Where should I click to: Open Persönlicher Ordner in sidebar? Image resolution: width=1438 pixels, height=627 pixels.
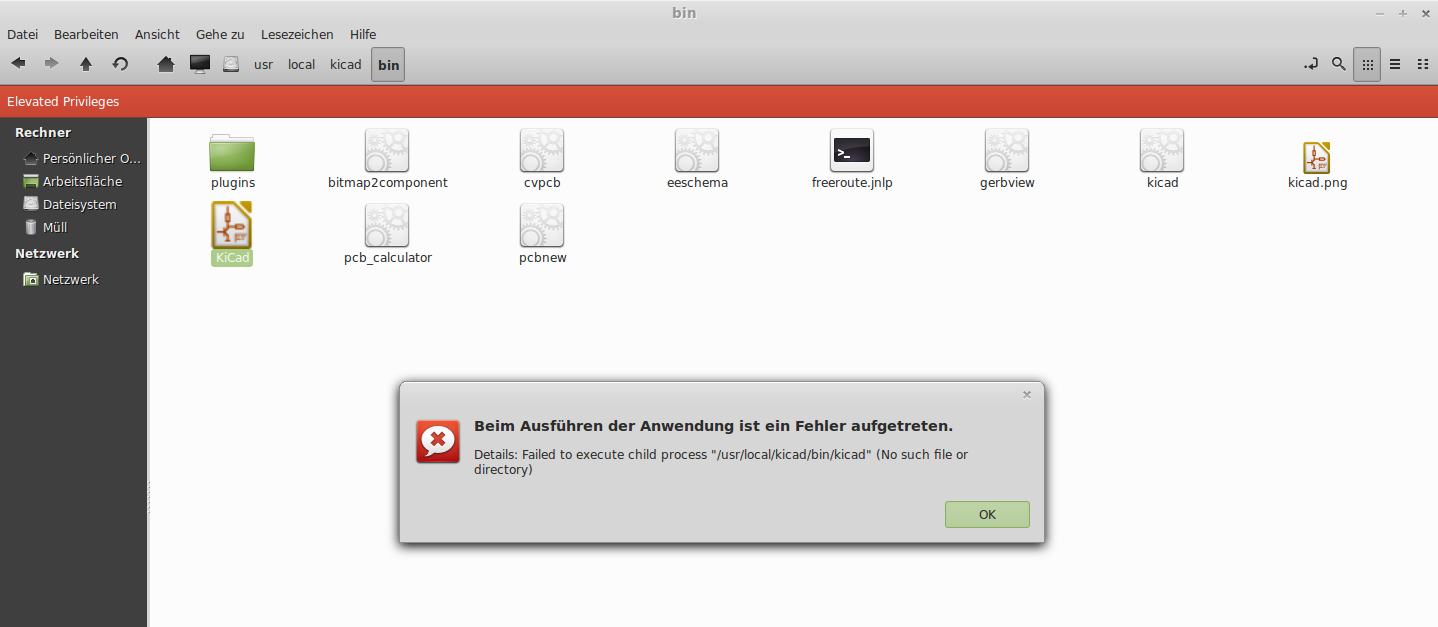pos(82,158)
